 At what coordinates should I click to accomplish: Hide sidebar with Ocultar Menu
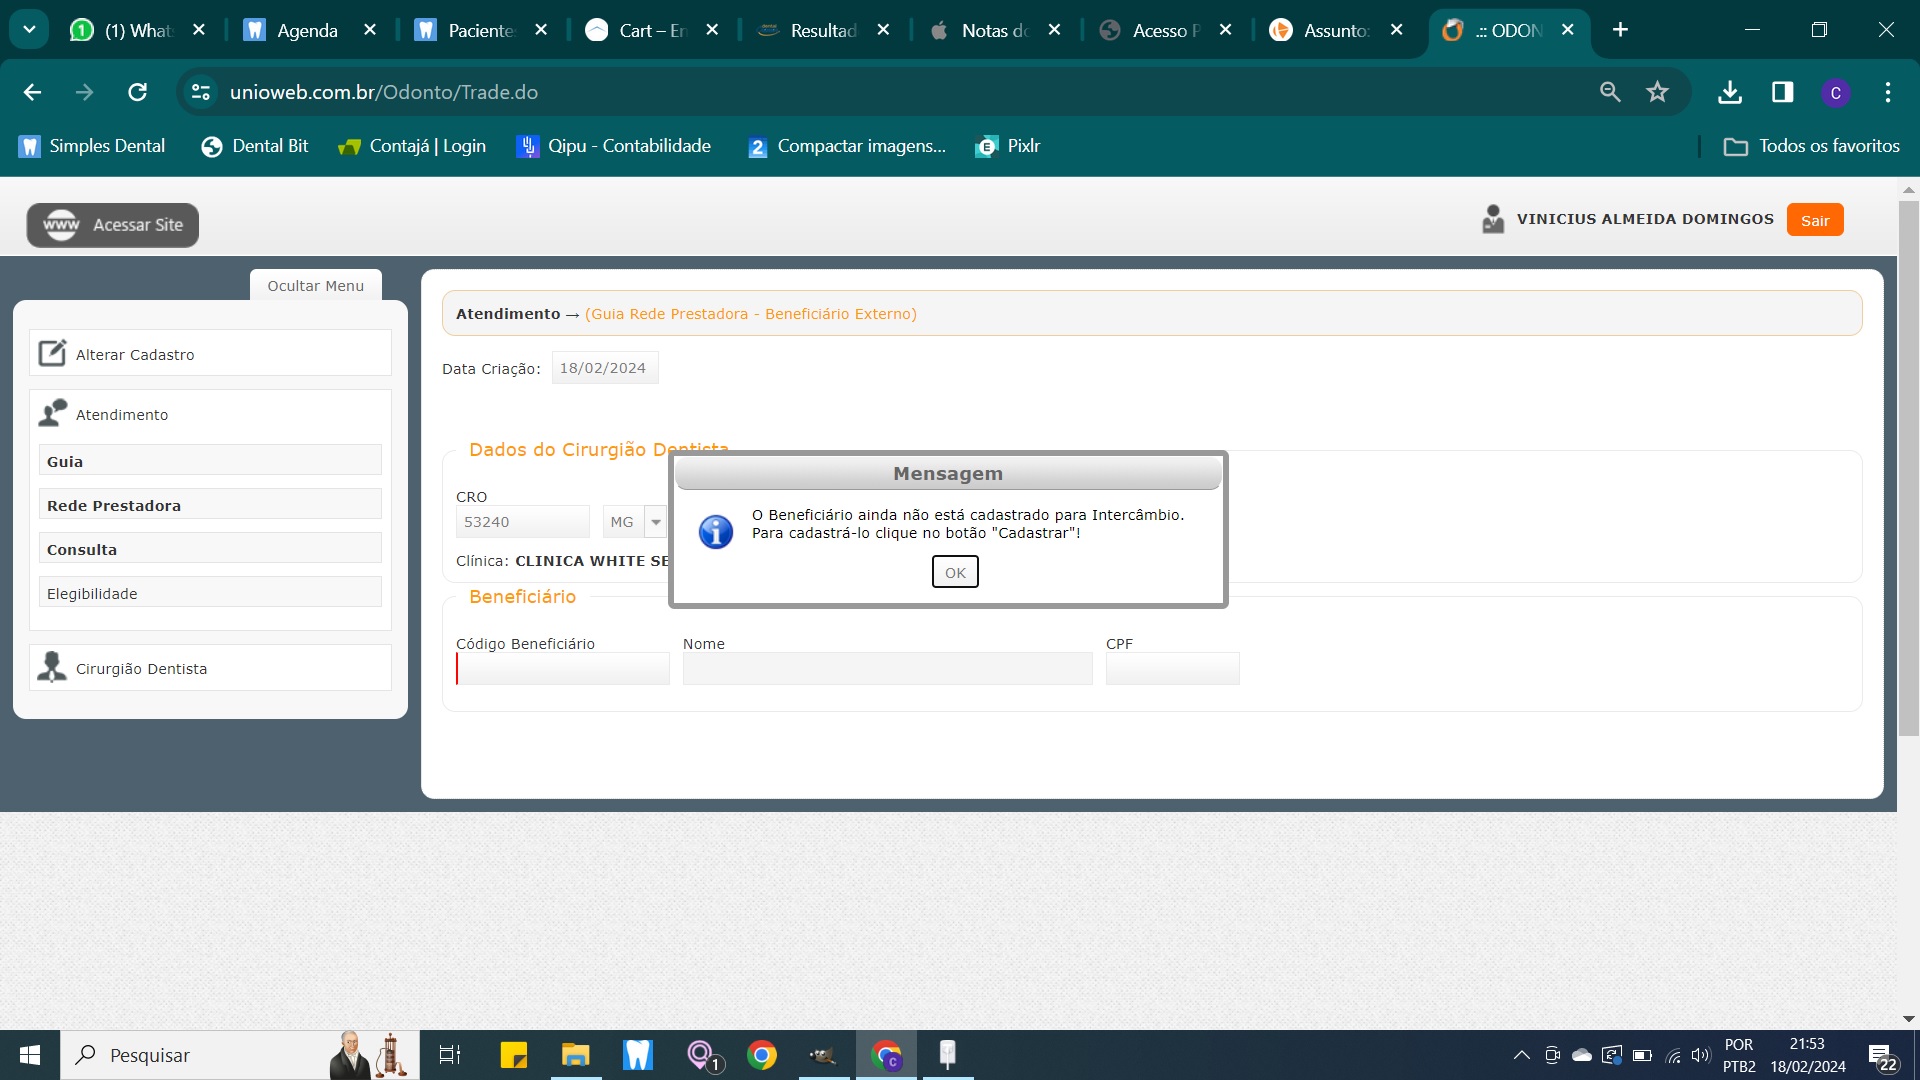(x=316, y=285)
